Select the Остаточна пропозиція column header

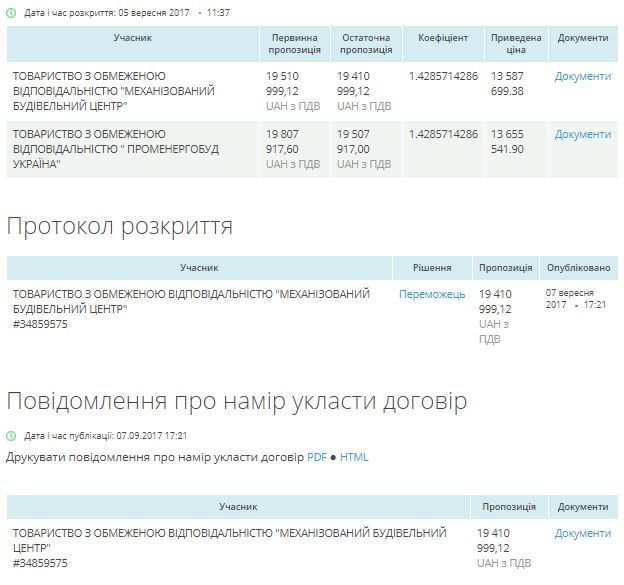click(x=366, y=44)
